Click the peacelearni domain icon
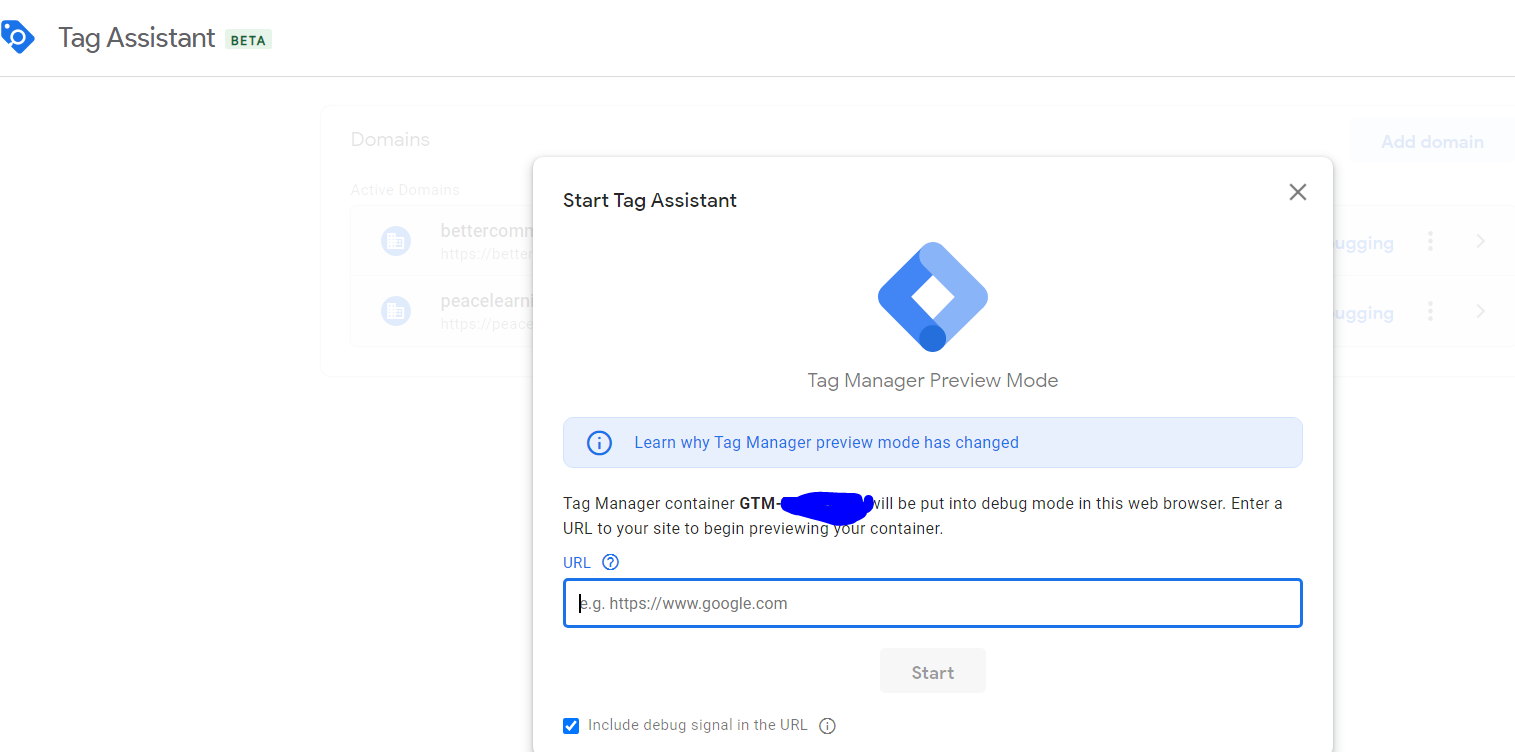 pos(396,311)
